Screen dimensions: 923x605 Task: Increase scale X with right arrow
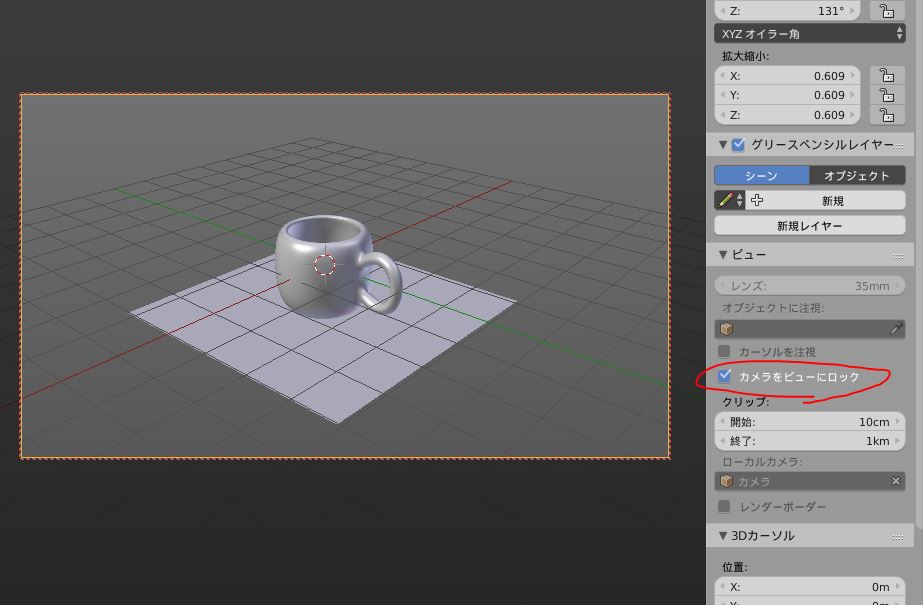[853, 75]
